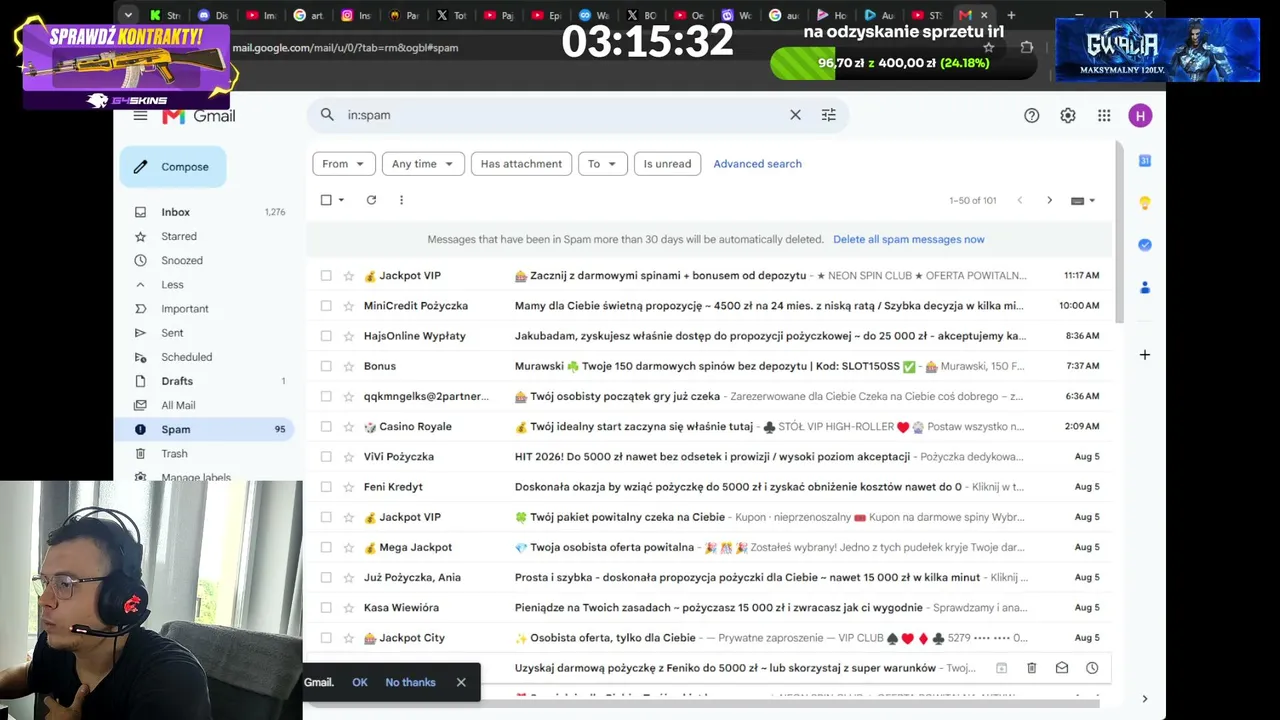
Task: Toggle the Has attachment filter chip
Action: tap(521, 164)
